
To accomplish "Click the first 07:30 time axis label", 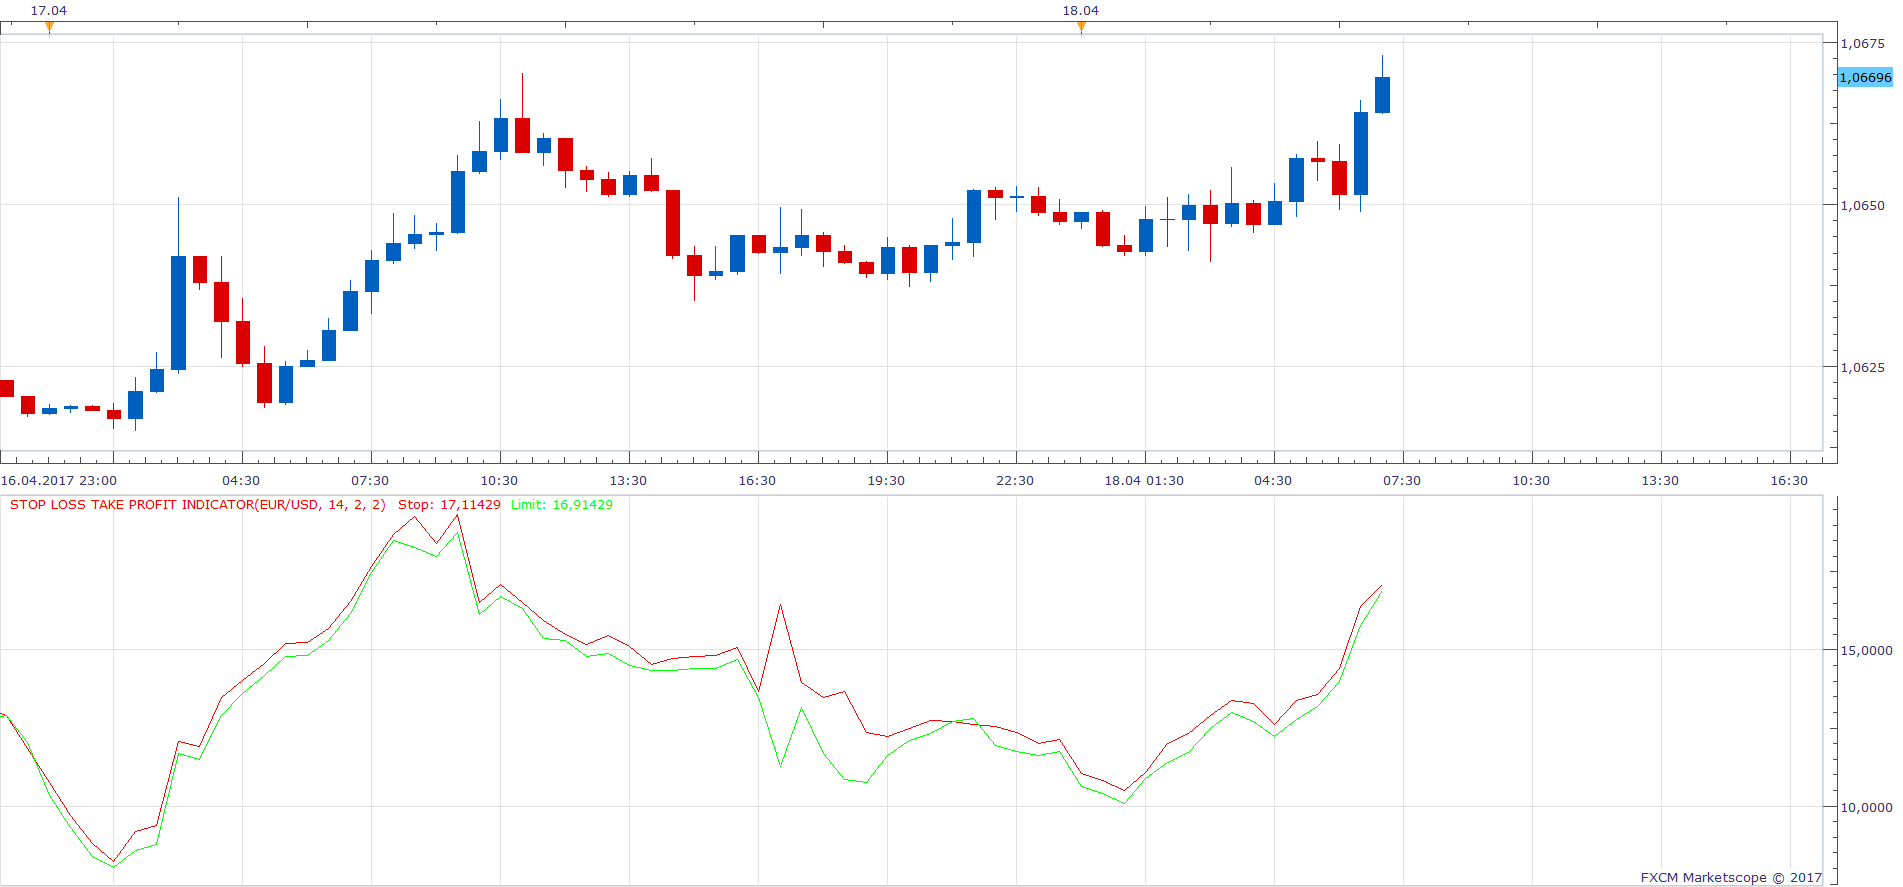I will [370, 481].
